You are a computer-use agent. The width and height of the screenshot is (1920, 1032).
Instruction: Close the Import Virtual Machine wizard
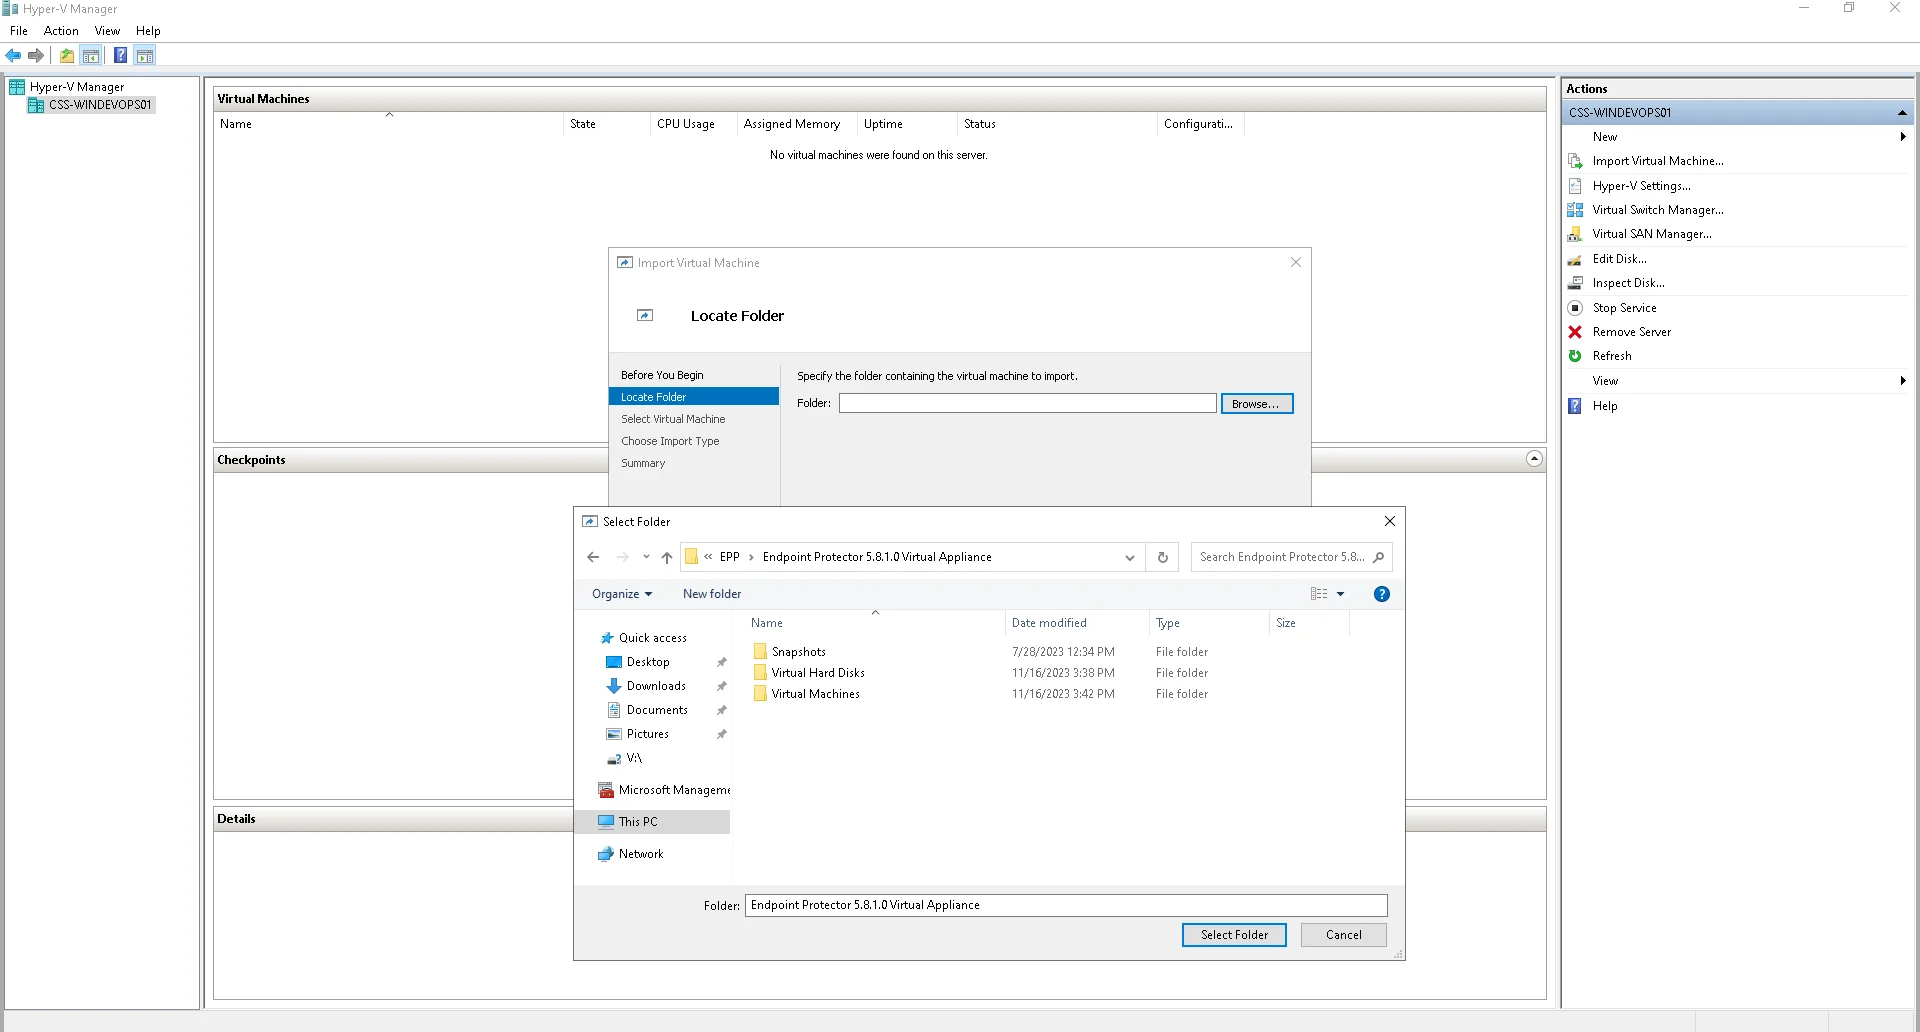1295,263
